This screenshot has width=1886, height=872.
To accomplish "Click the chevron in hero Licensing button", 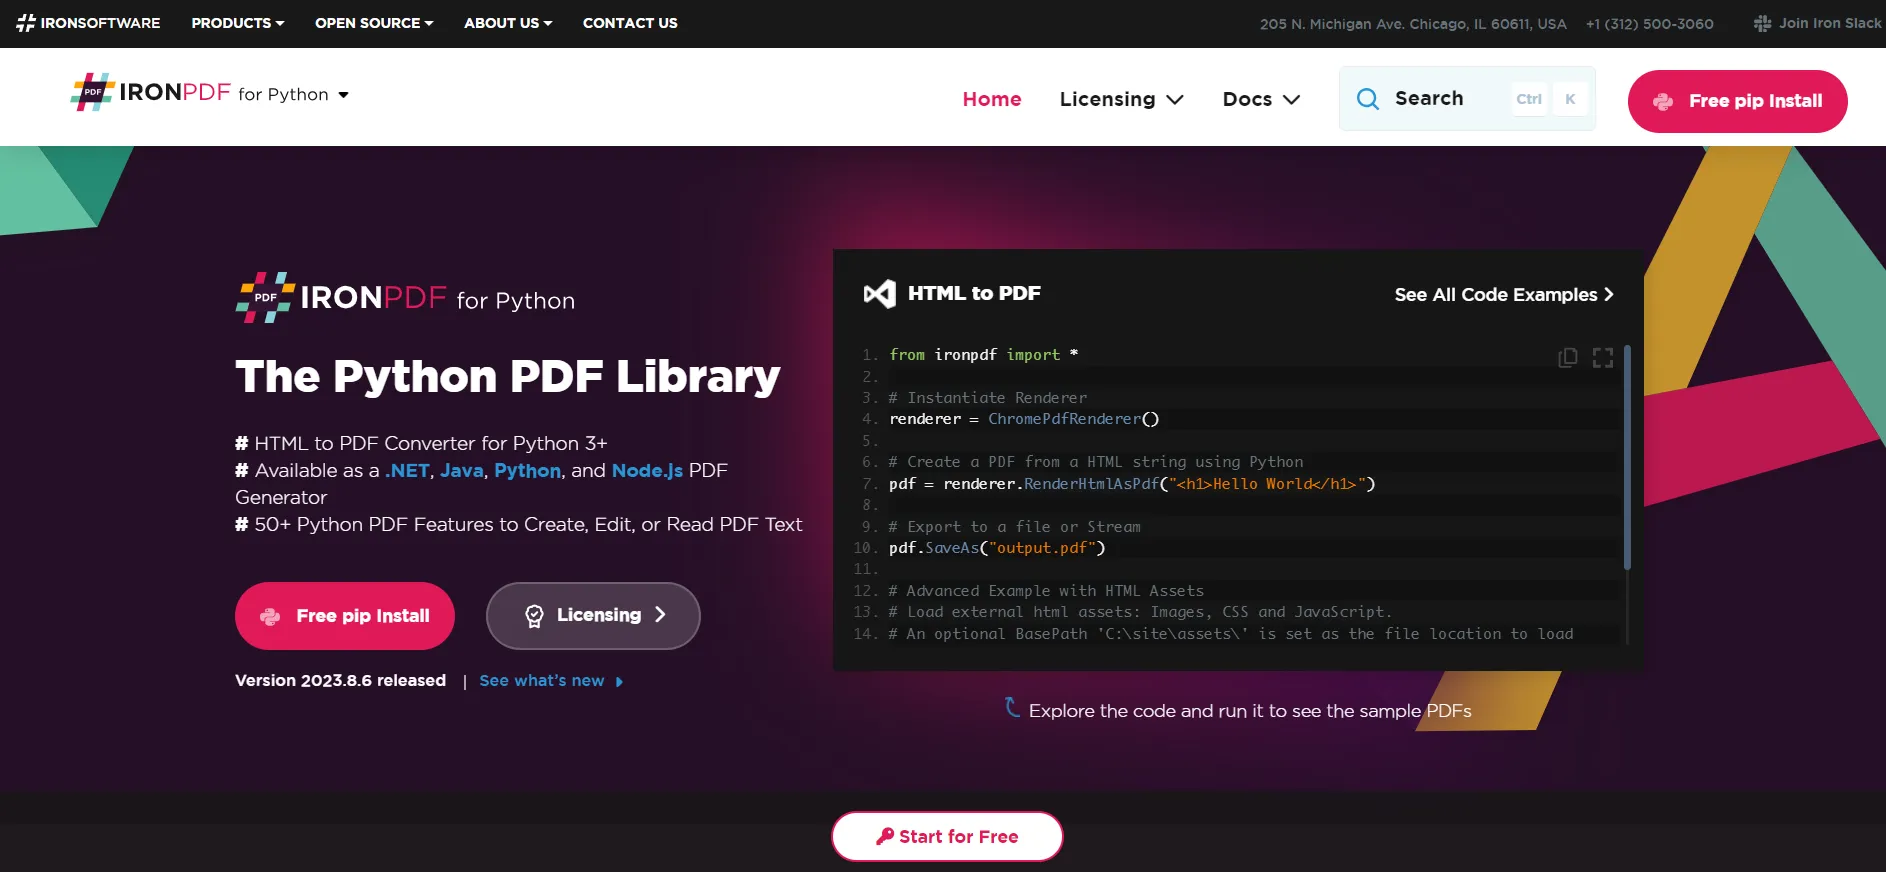I will tap(660, 615).
